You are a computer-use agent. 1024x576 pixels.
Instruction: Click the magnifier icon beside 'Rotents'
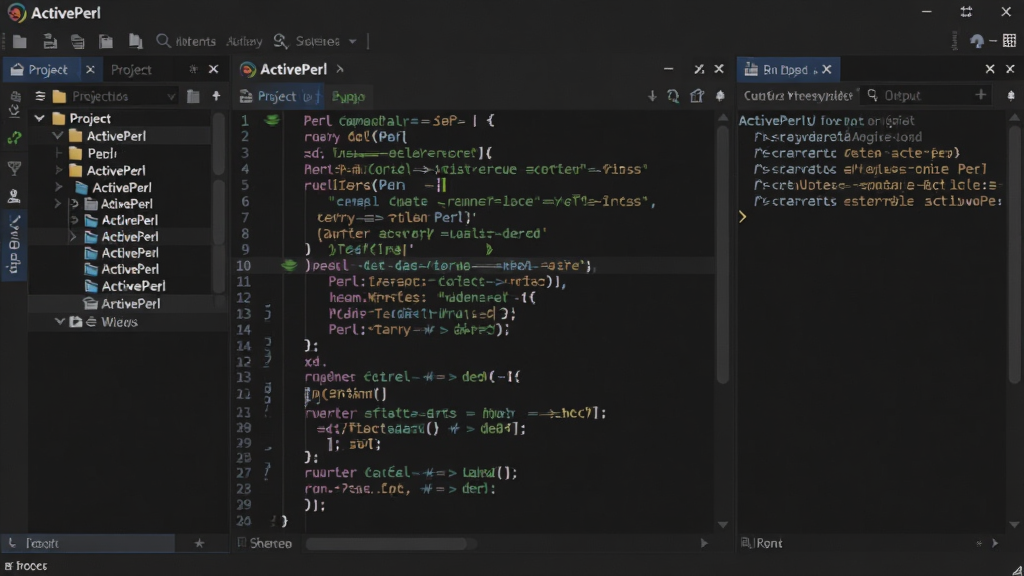point(163,41)
